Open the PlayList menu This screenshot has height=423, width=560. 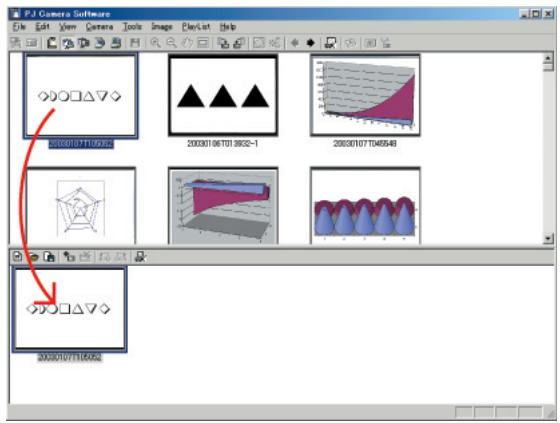coord(196,27)
